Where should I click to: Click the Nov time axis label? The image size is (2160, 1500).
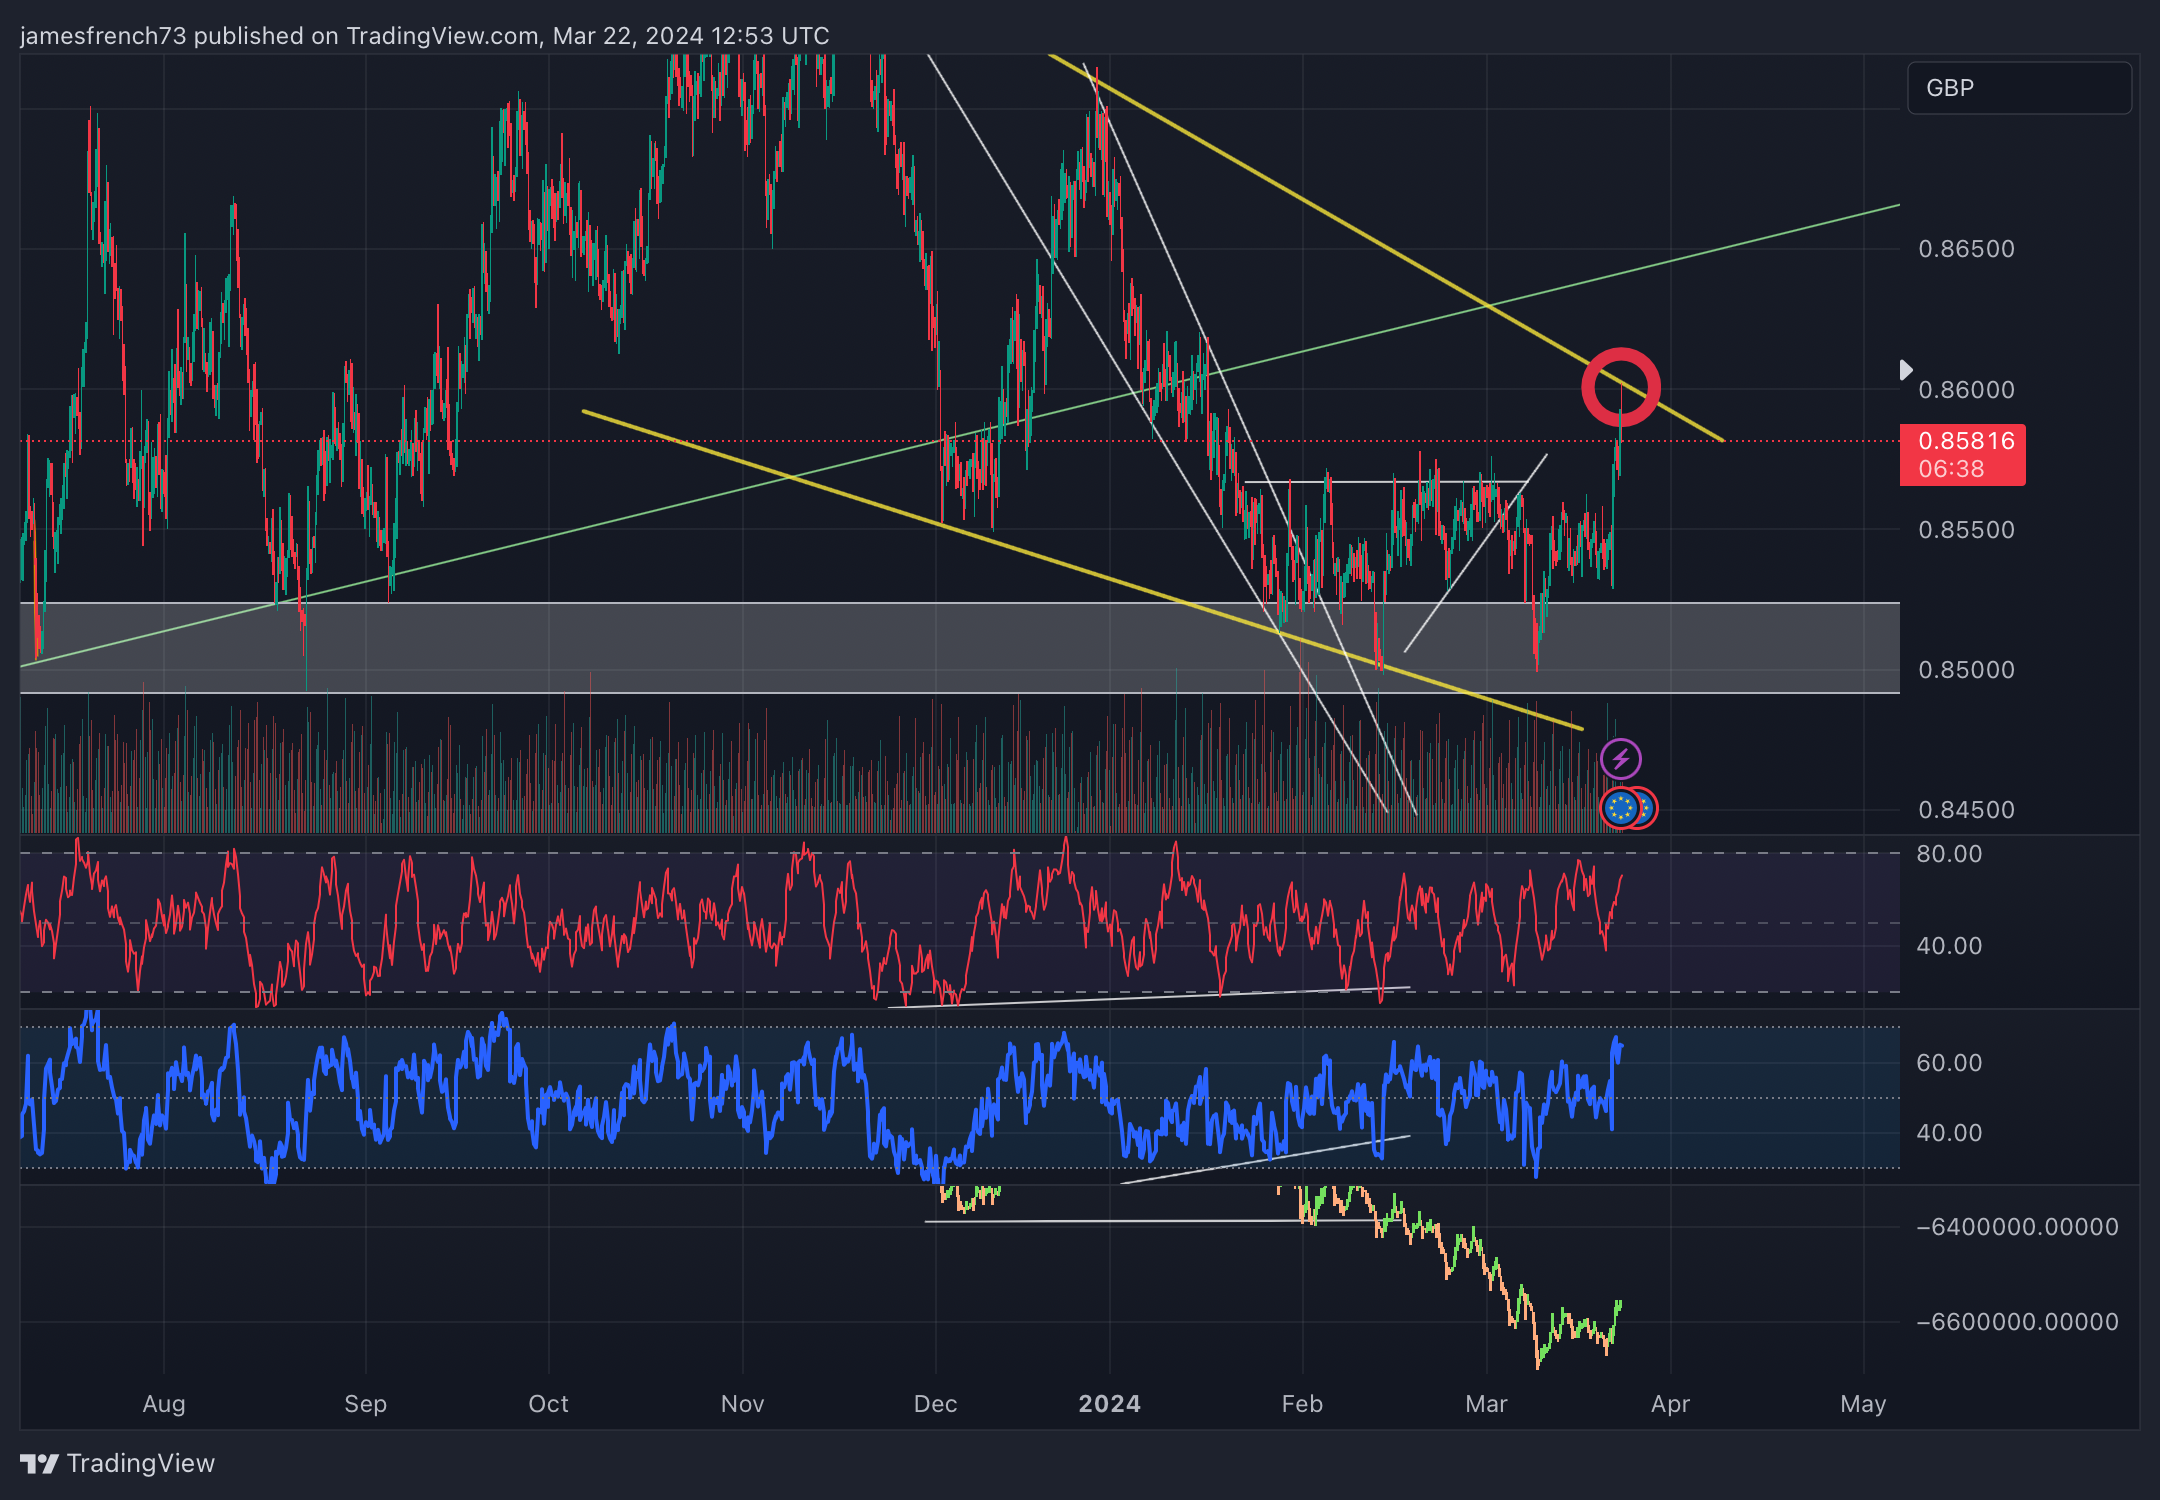[x=742, y=1404]
